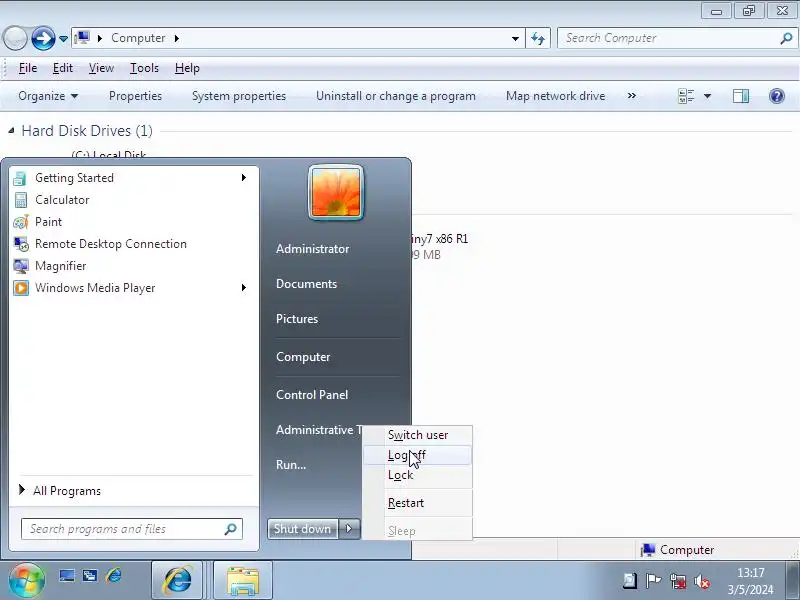Open small Internet Explorer quick launch icon
Viewport: 800px width, 600px height.
(113, 577)
